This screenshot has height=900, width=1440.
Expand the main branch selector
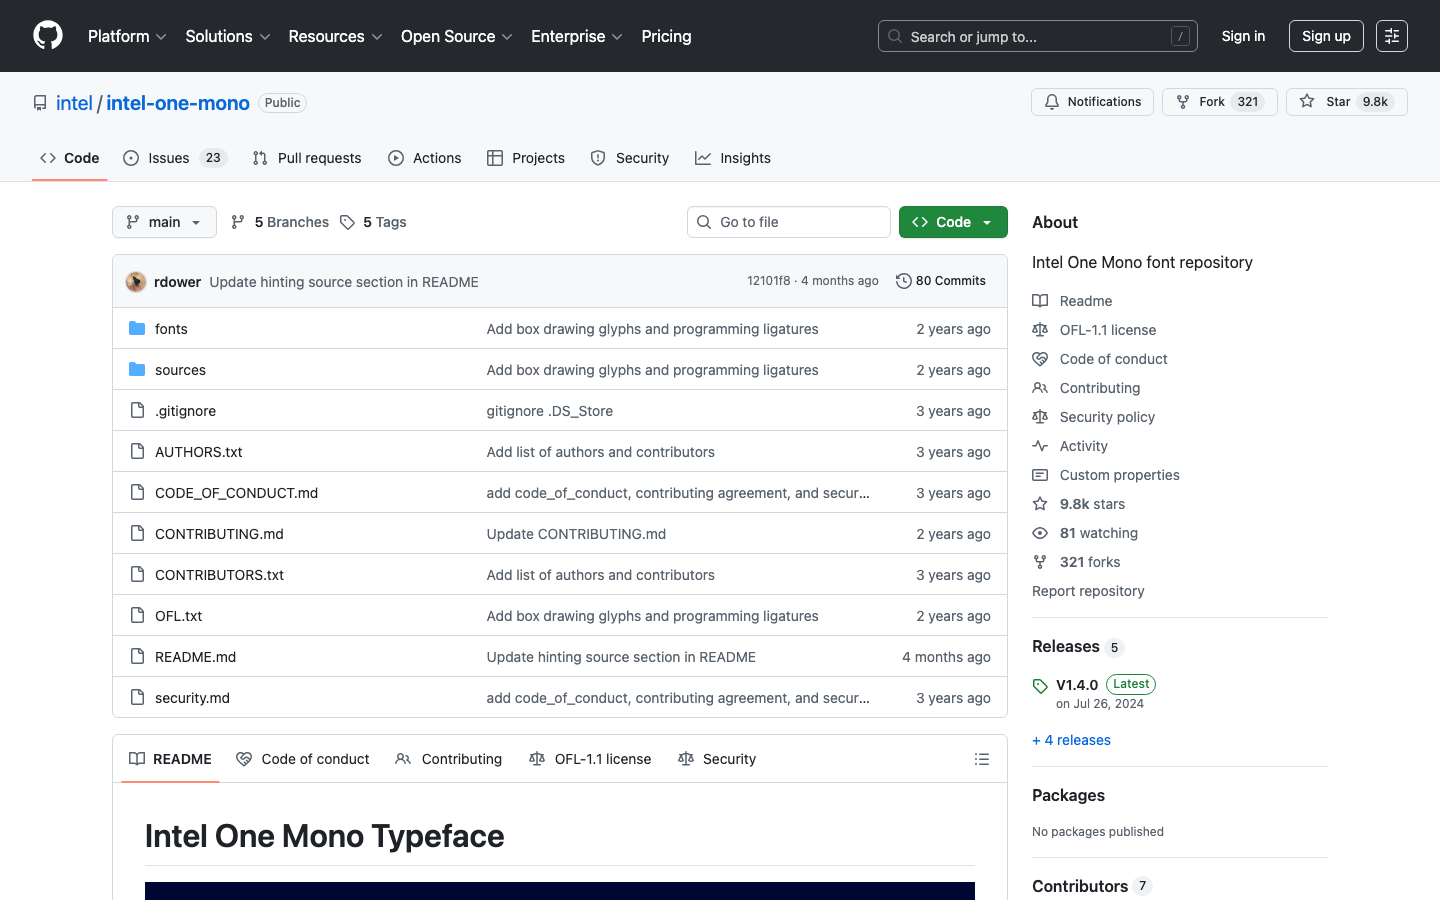coord(164,222)
